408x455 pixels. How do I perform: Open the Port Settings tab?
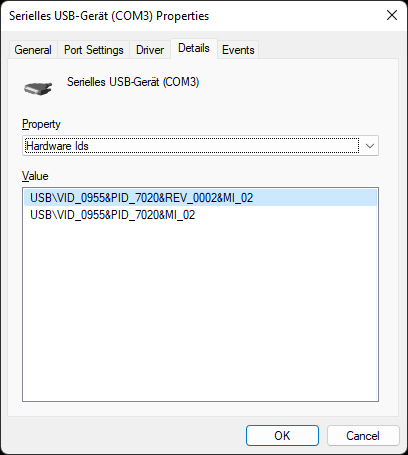94,50
